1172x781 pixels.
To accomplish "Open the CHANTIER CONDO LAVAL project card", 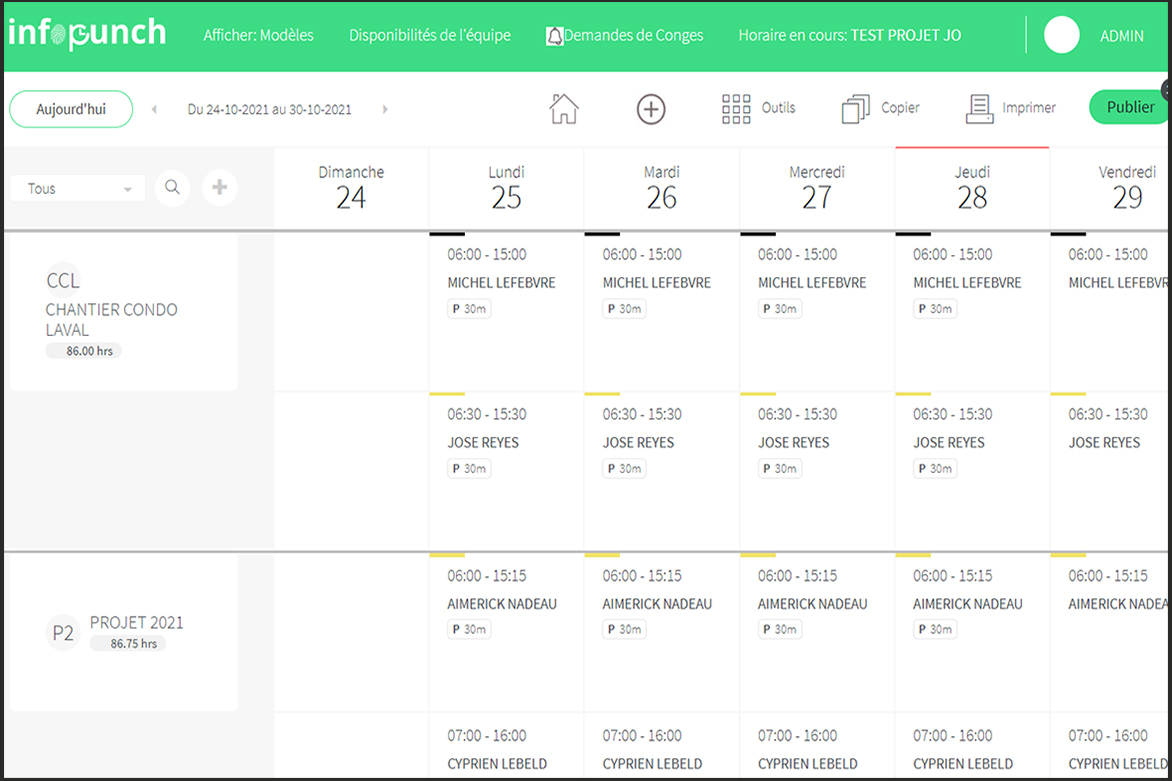I will point(123,312).
